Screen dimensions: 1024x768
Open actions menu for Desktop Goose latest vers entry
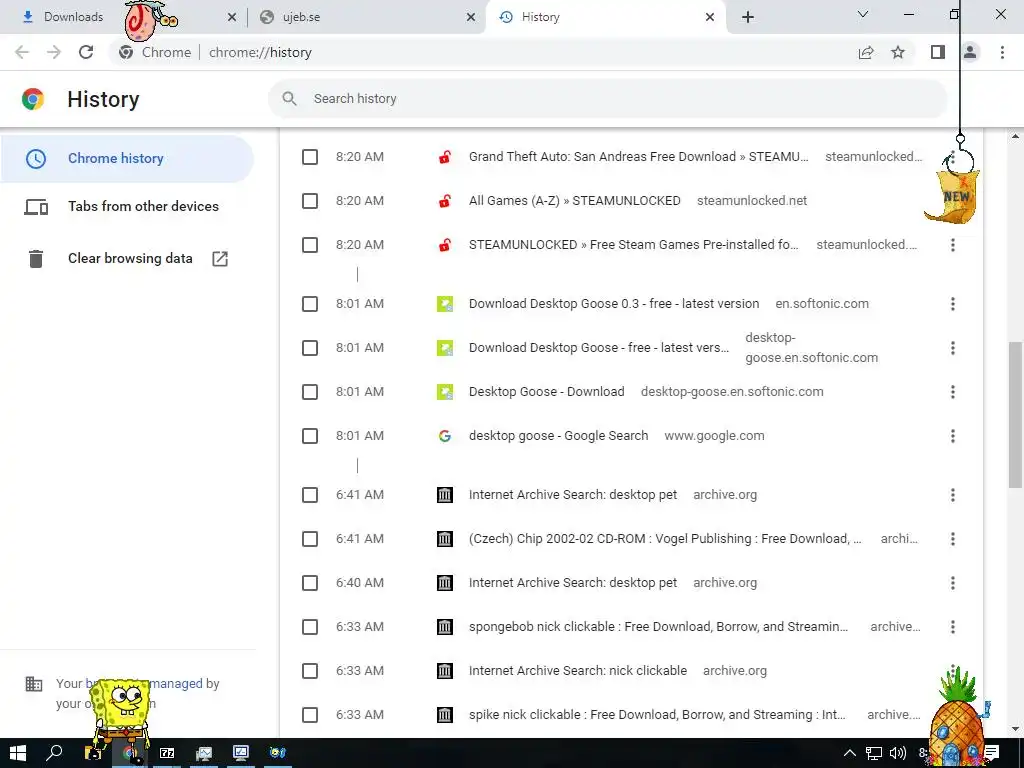(953, 347)
